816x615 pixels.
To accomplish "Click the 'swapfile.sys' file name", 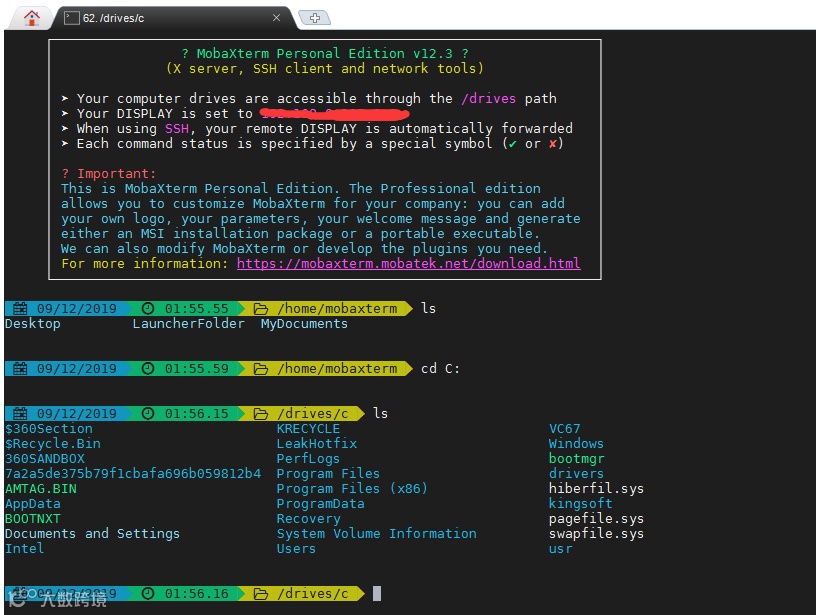I will (x=596, y=534).
